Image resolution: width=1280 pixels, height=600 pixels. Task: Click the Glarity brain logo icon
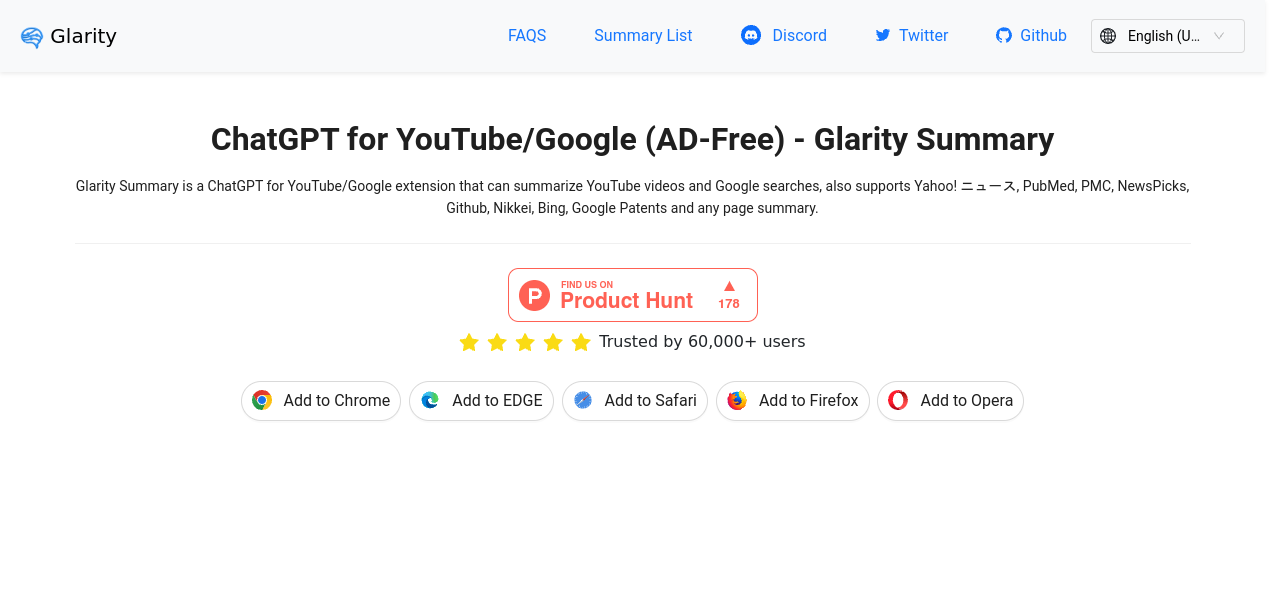(x=32, y=37)
